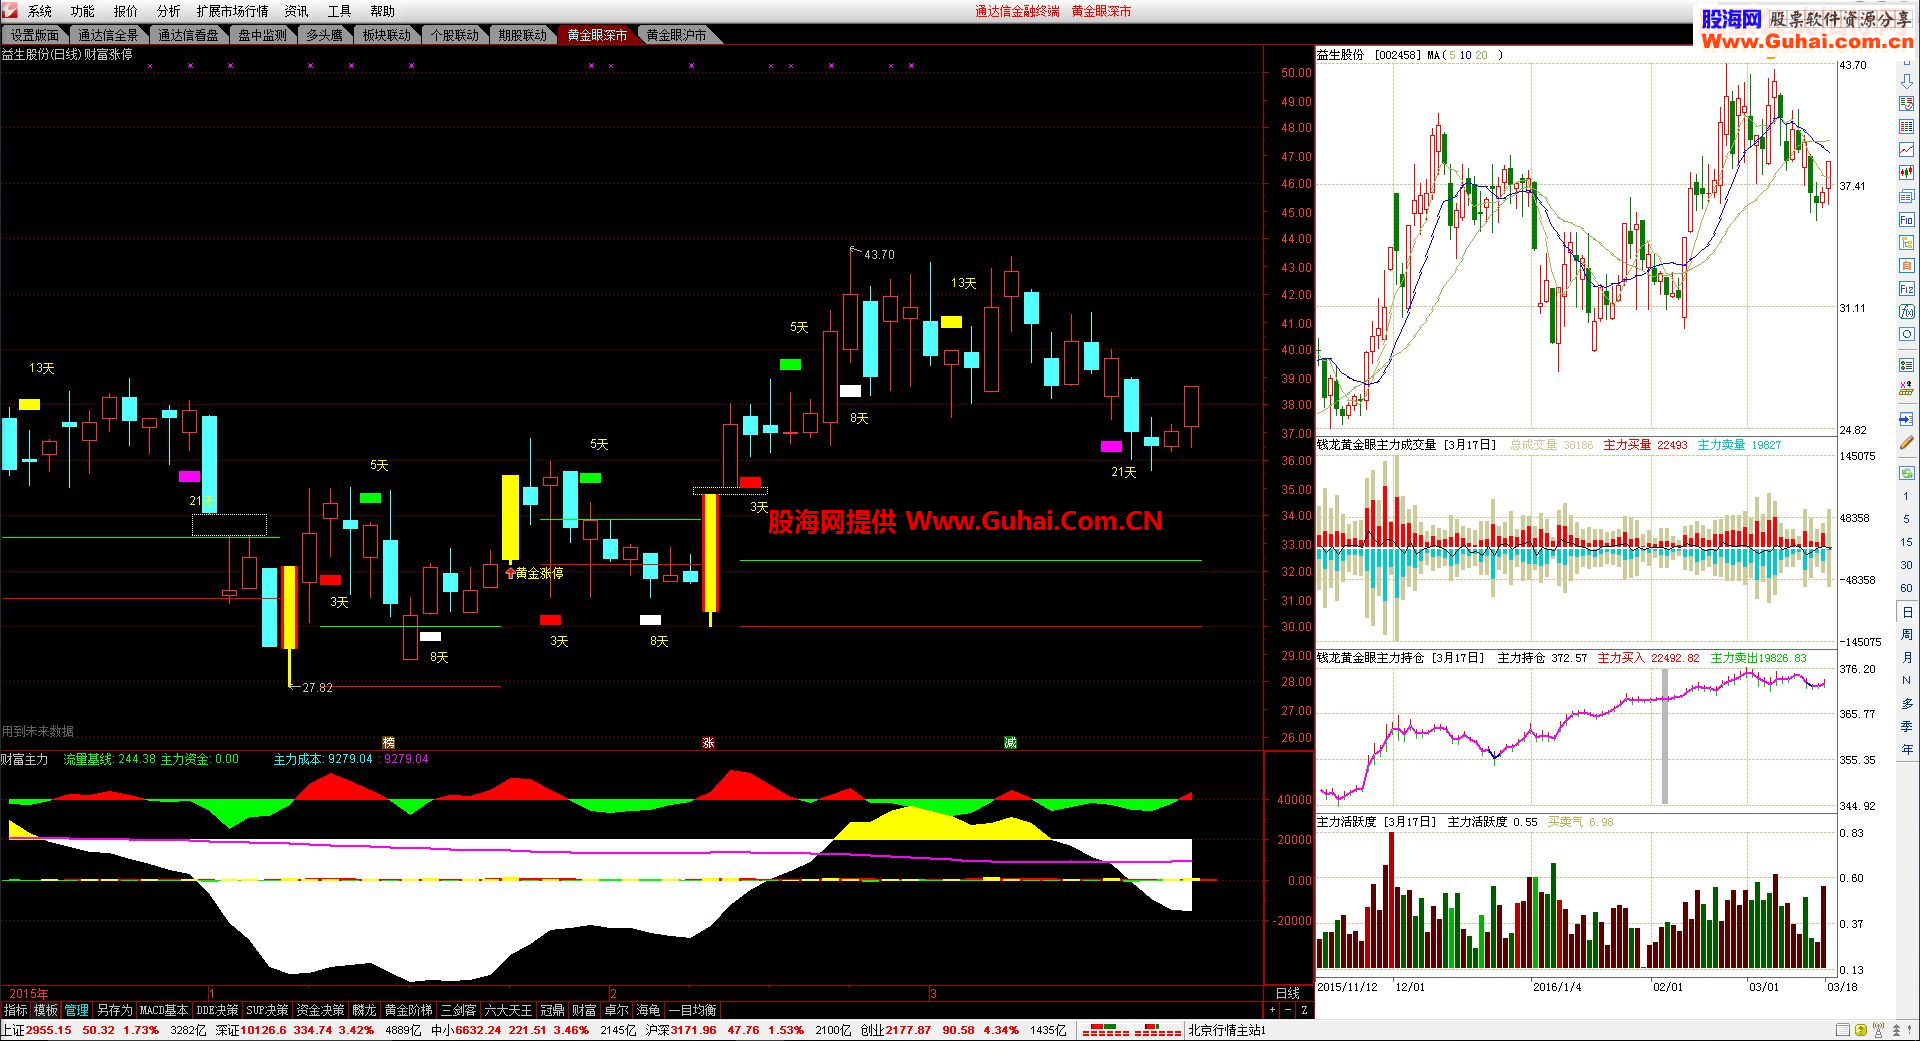Open the 帮助 menu
Image resolution: width=1920 pixels, height=1041 pixels.
(383, 11)
